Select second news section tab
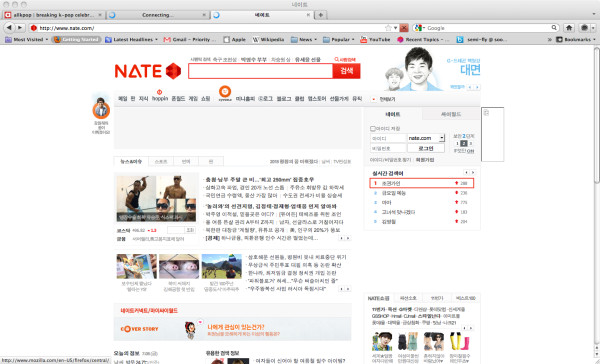This screenshot has height=364, width=600. 161,162
